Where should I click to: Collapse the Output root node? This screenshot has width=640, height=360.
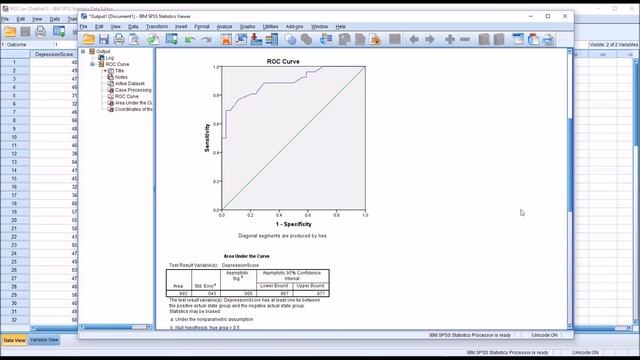coord(83,51)
